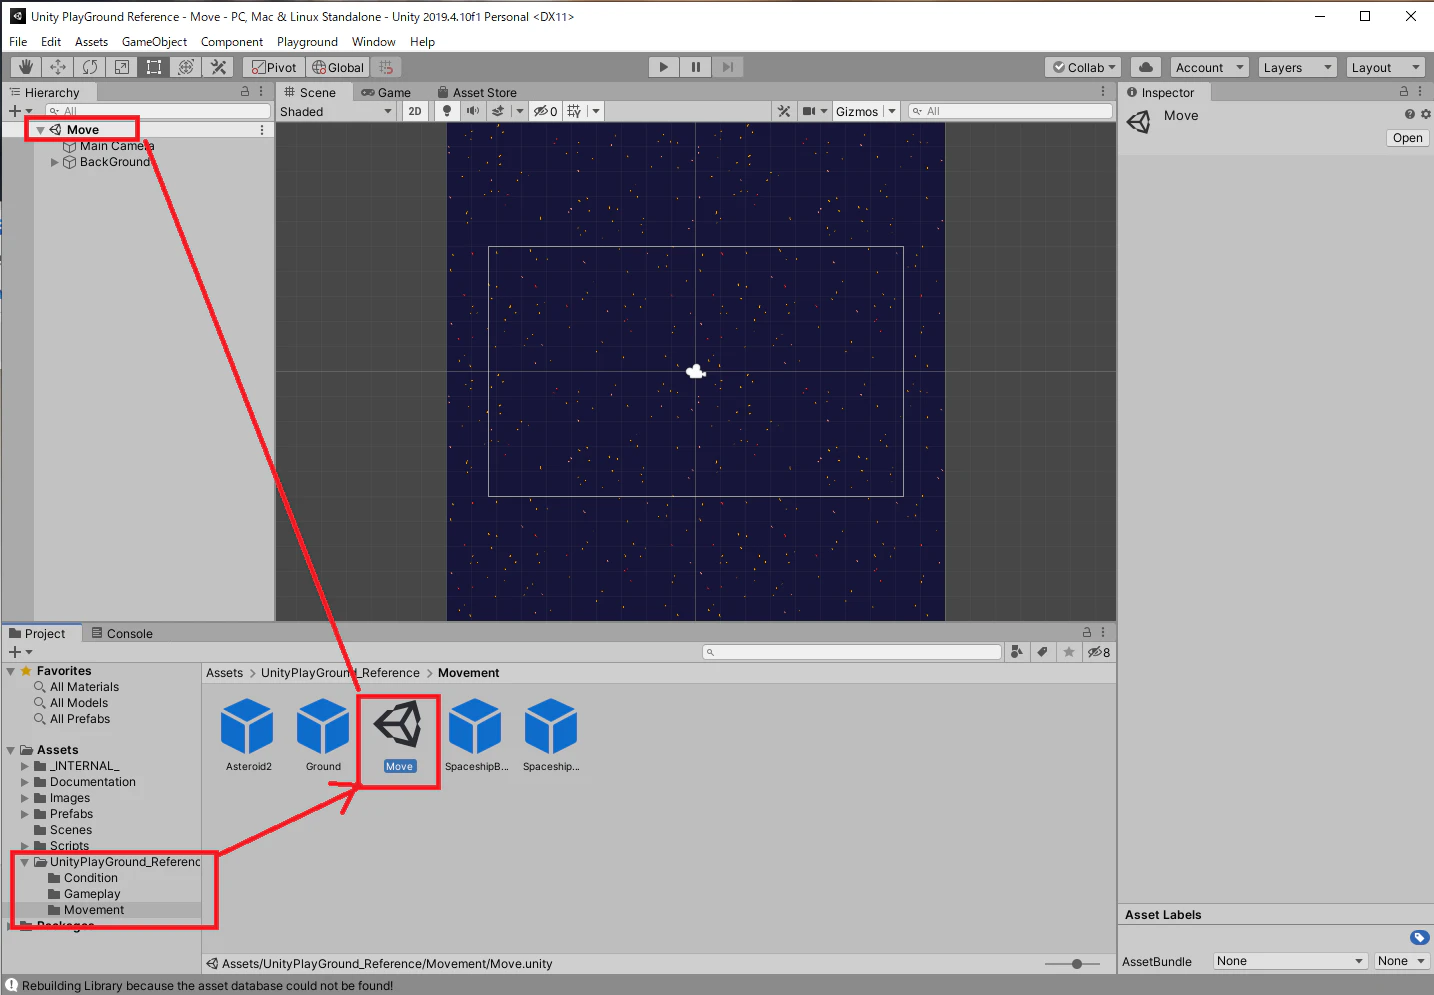Screen dimensions: 1434x995
Task: Expand the BackGround object in Hierarchy
Action: pyautogui.click(x=55, y=162)
